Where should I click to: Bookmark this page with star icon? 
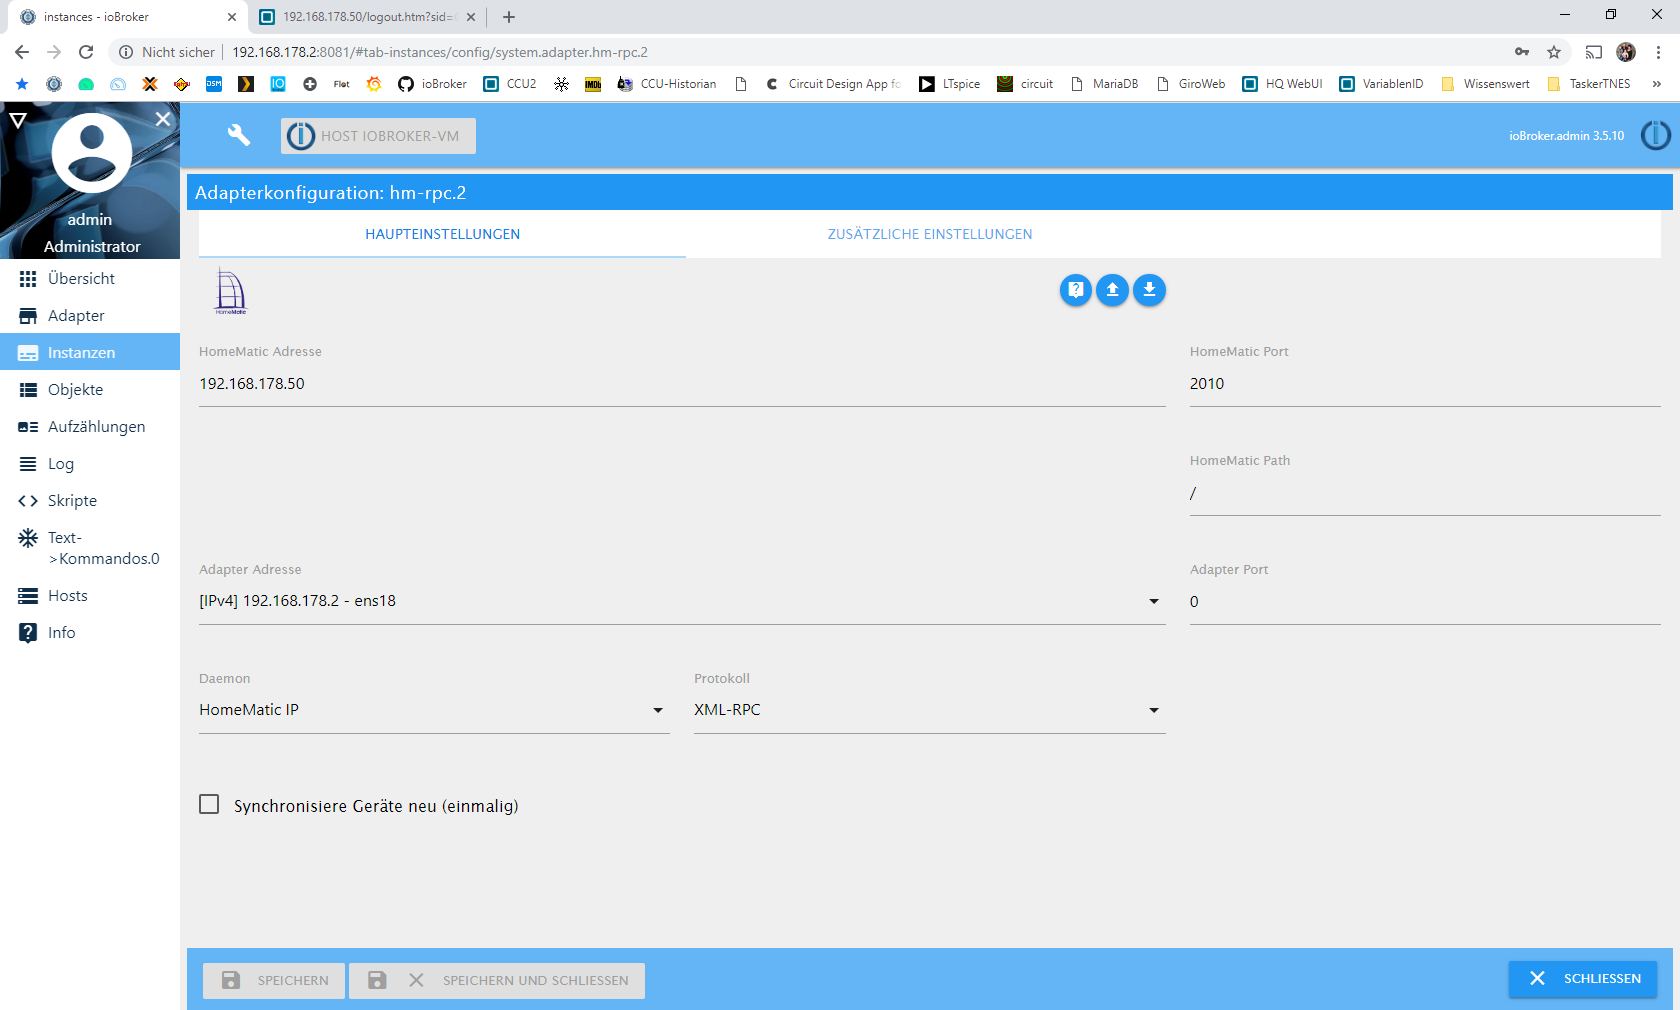point(1554,52)
